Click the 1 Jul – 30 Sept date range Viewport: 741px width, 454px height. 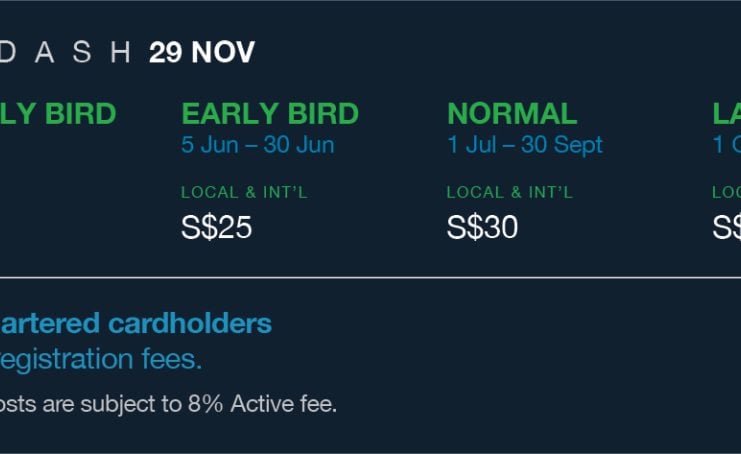[525, 145]
